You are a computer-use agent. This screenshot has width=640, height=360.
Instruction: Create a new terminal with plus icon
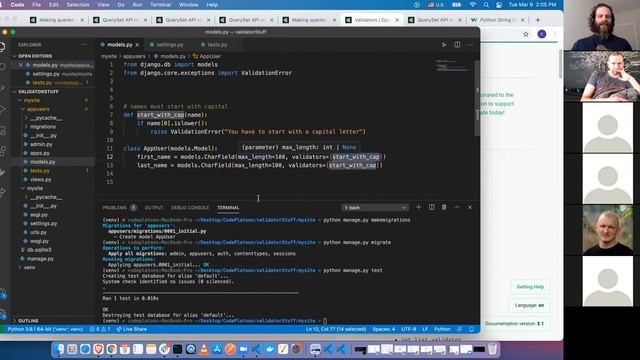[418, 207]
